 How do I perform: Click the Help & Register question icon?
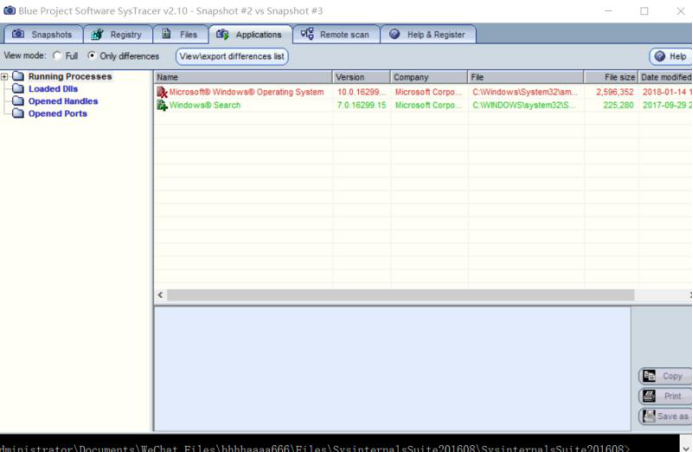[395, 34]
